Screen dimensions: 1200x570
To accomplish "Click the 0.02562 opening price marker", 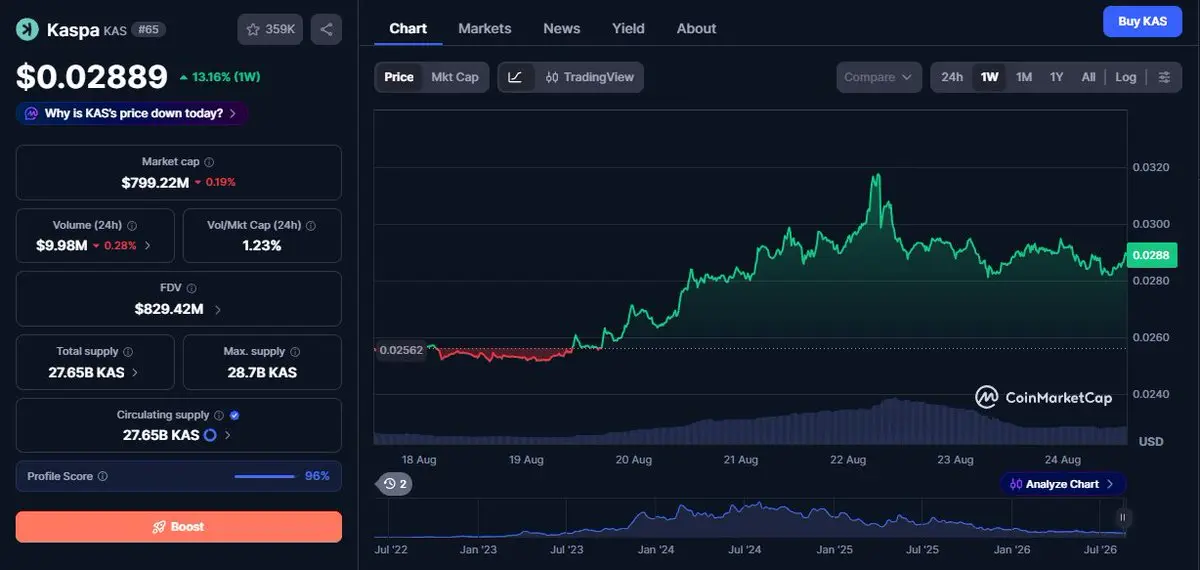I will point(400,350).
